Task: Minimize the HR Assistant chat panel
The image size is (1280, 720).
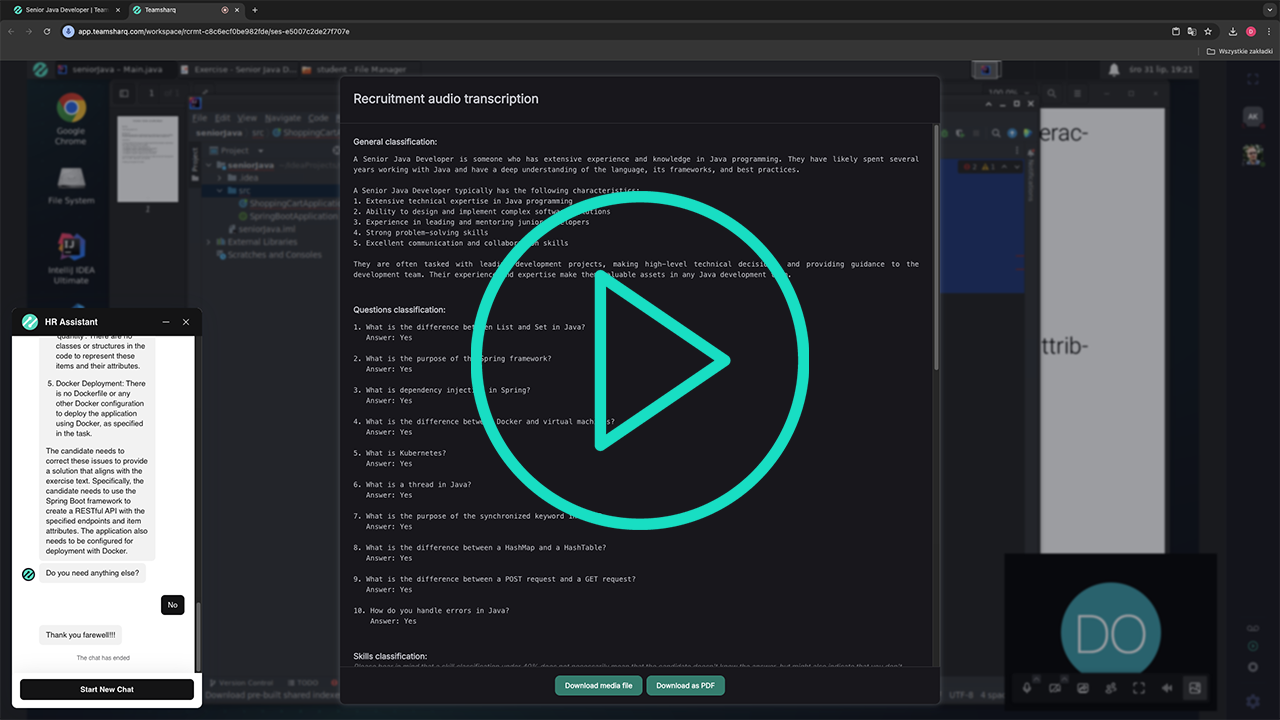Action: [x=166, y=322]
